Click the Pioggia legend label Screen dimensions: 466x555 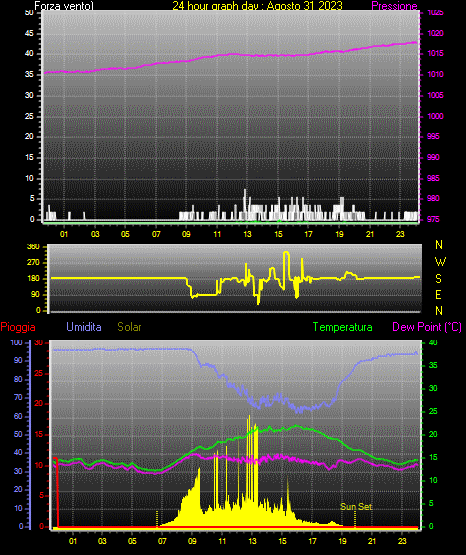coord(18,327)
